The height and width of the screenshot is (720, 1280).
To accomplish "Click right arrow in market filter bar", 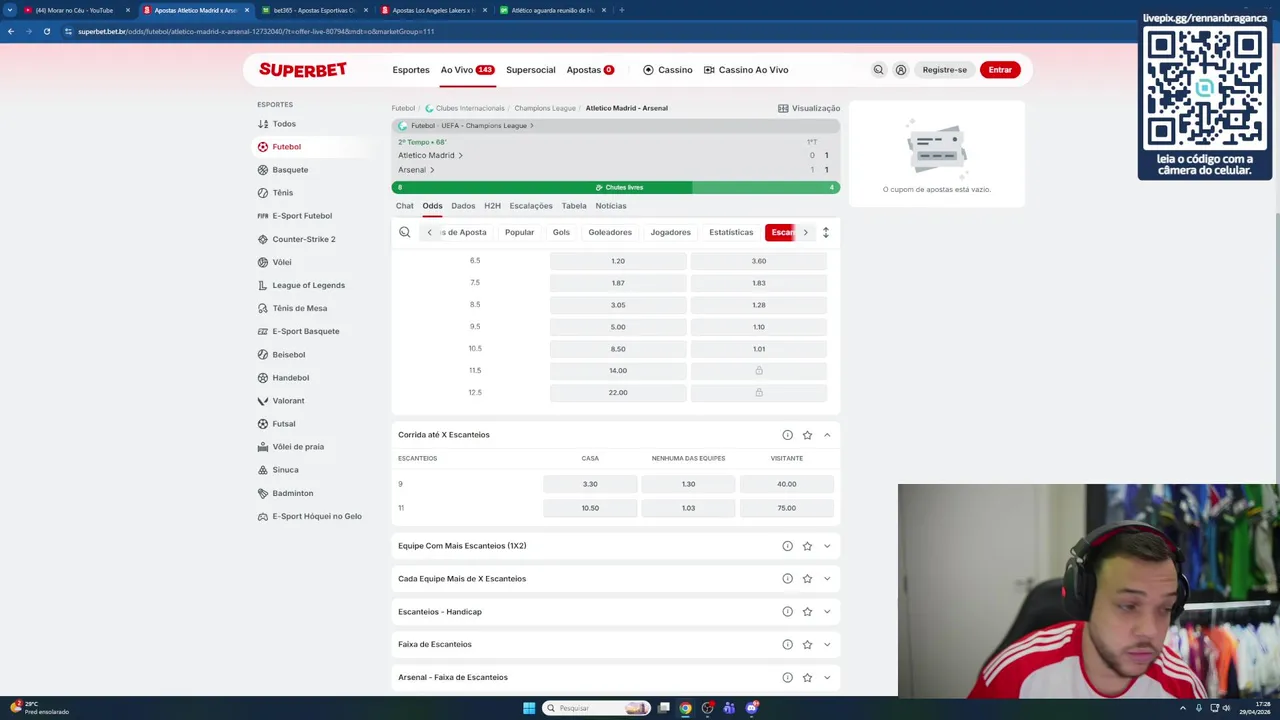I will click(805, 232).
